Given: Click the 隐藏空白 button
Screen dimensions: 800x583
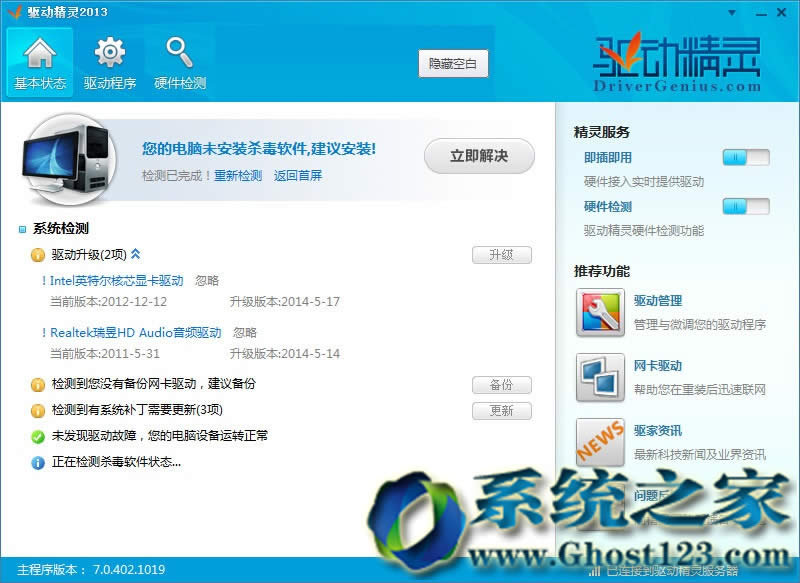Looking at the screenshot, I should (453, 63).
